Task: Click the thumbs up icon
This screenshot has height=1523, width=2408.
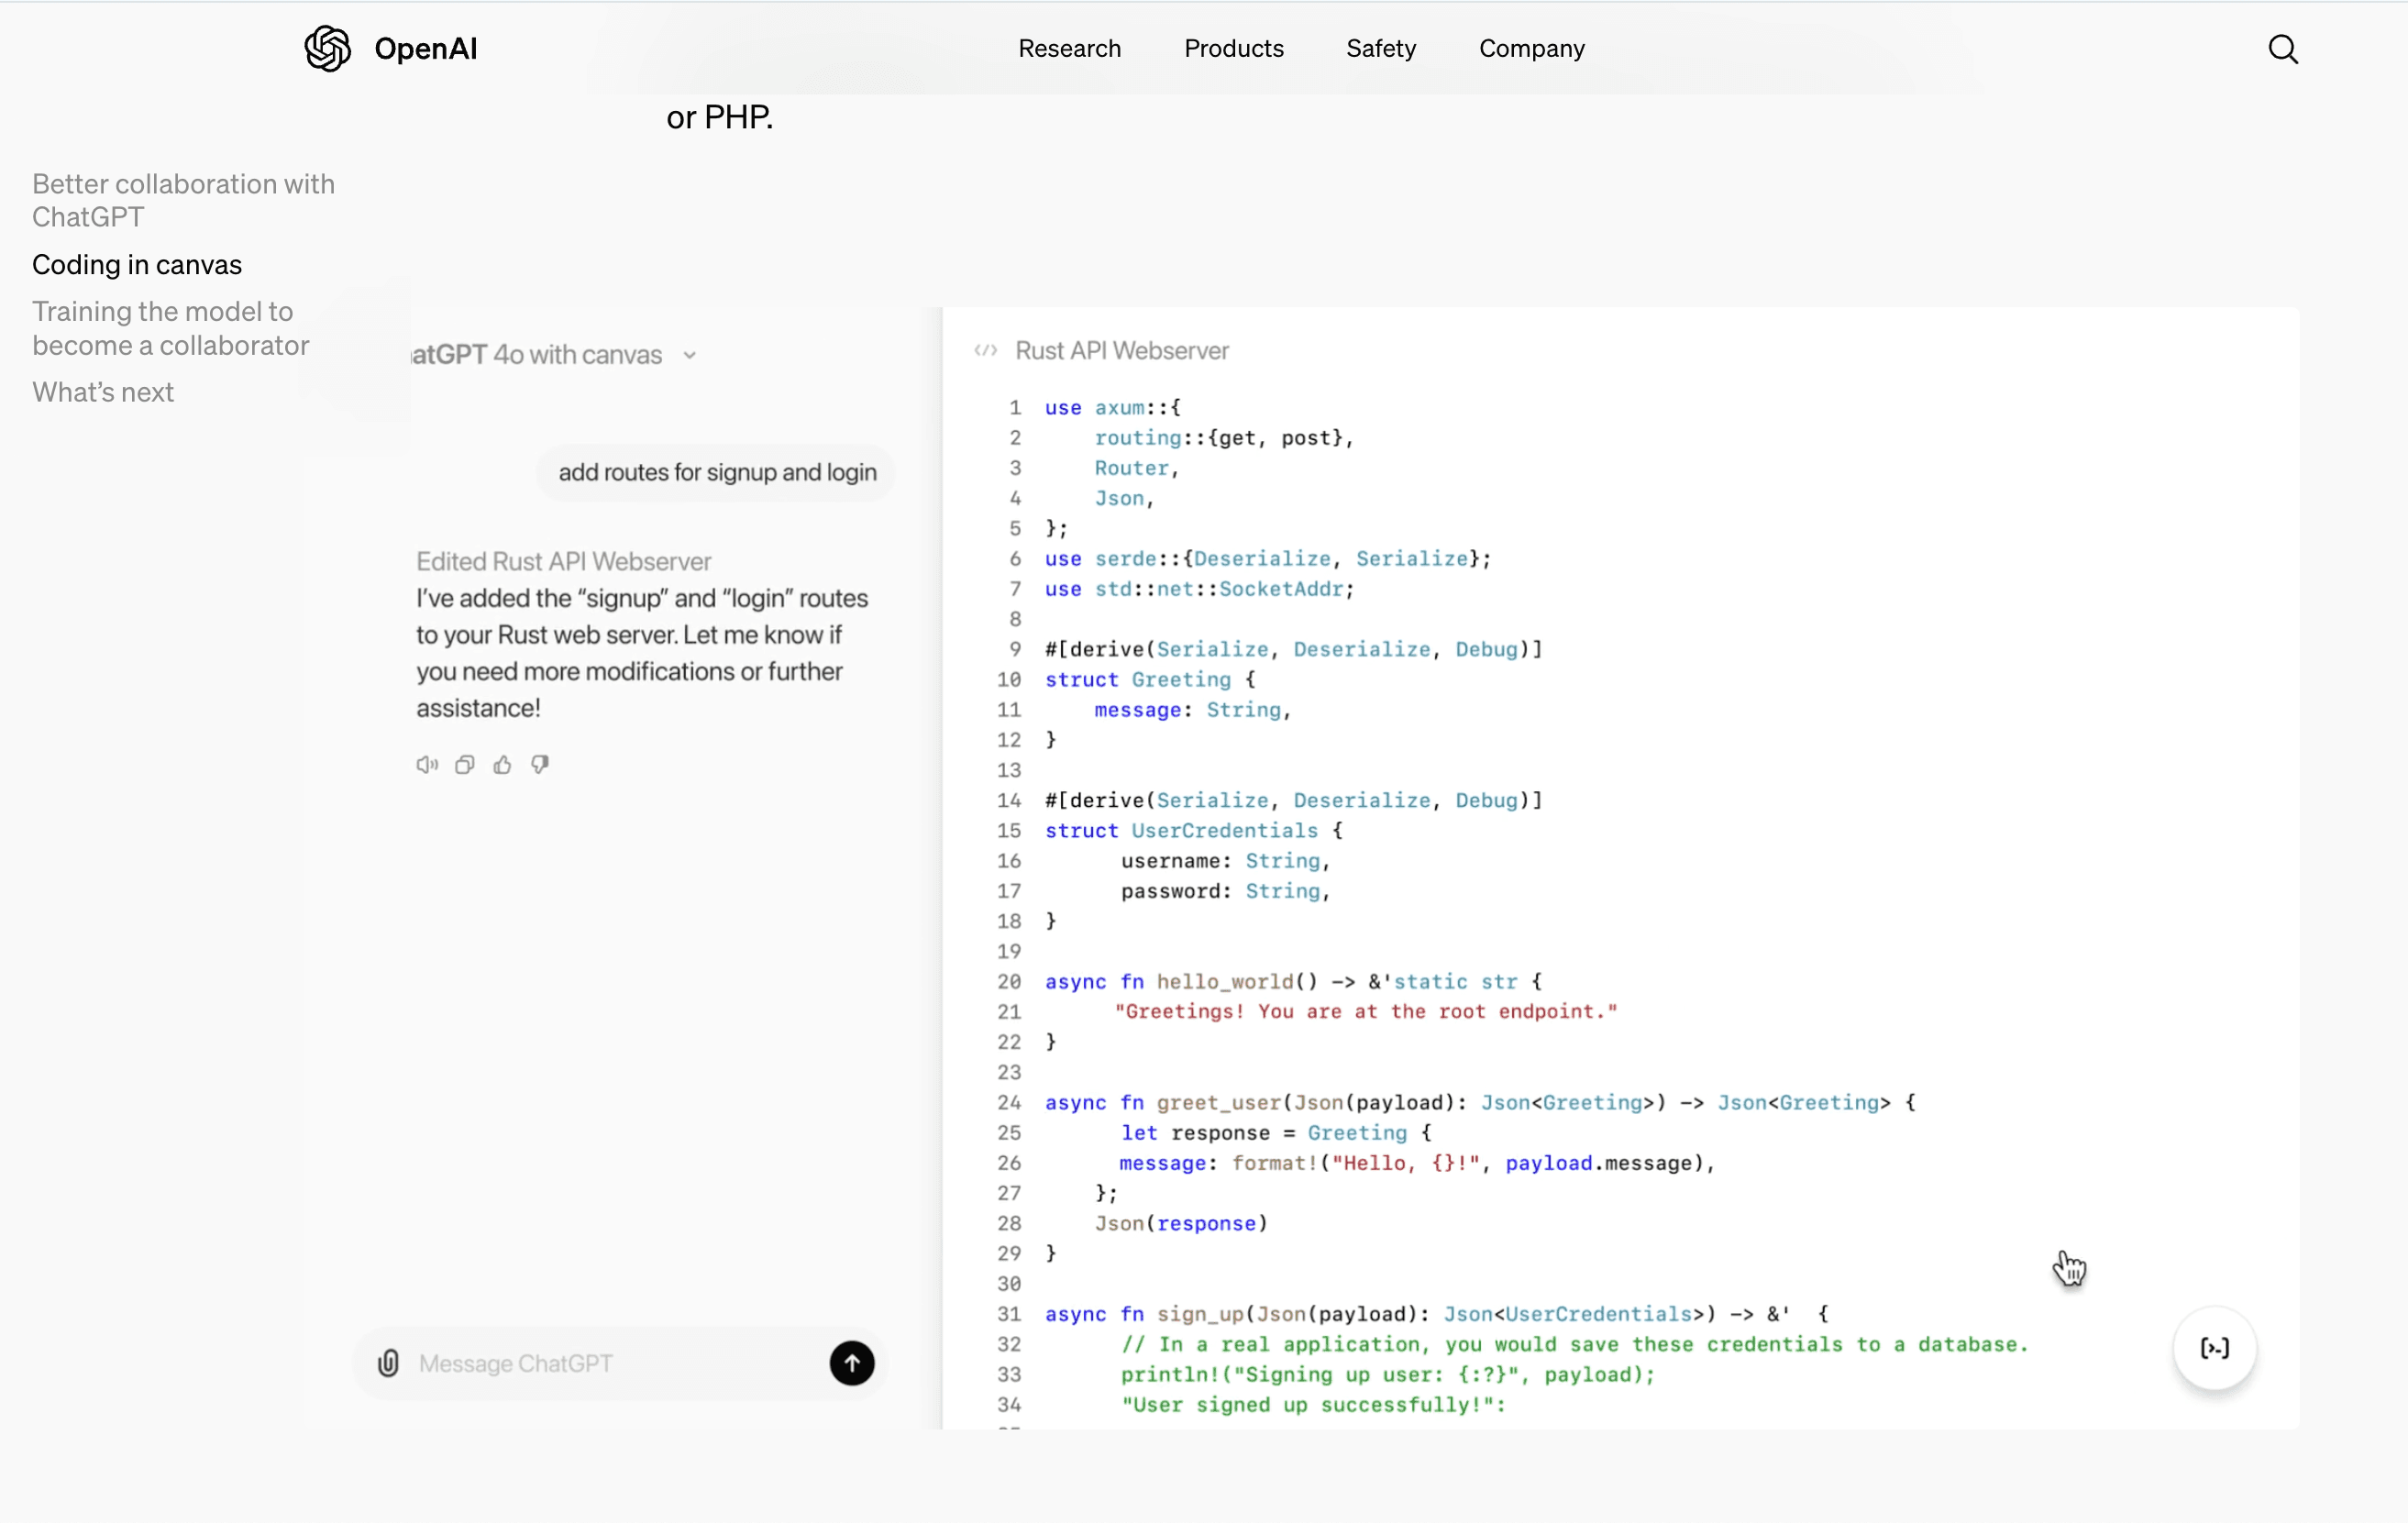Action: point(502,765)
